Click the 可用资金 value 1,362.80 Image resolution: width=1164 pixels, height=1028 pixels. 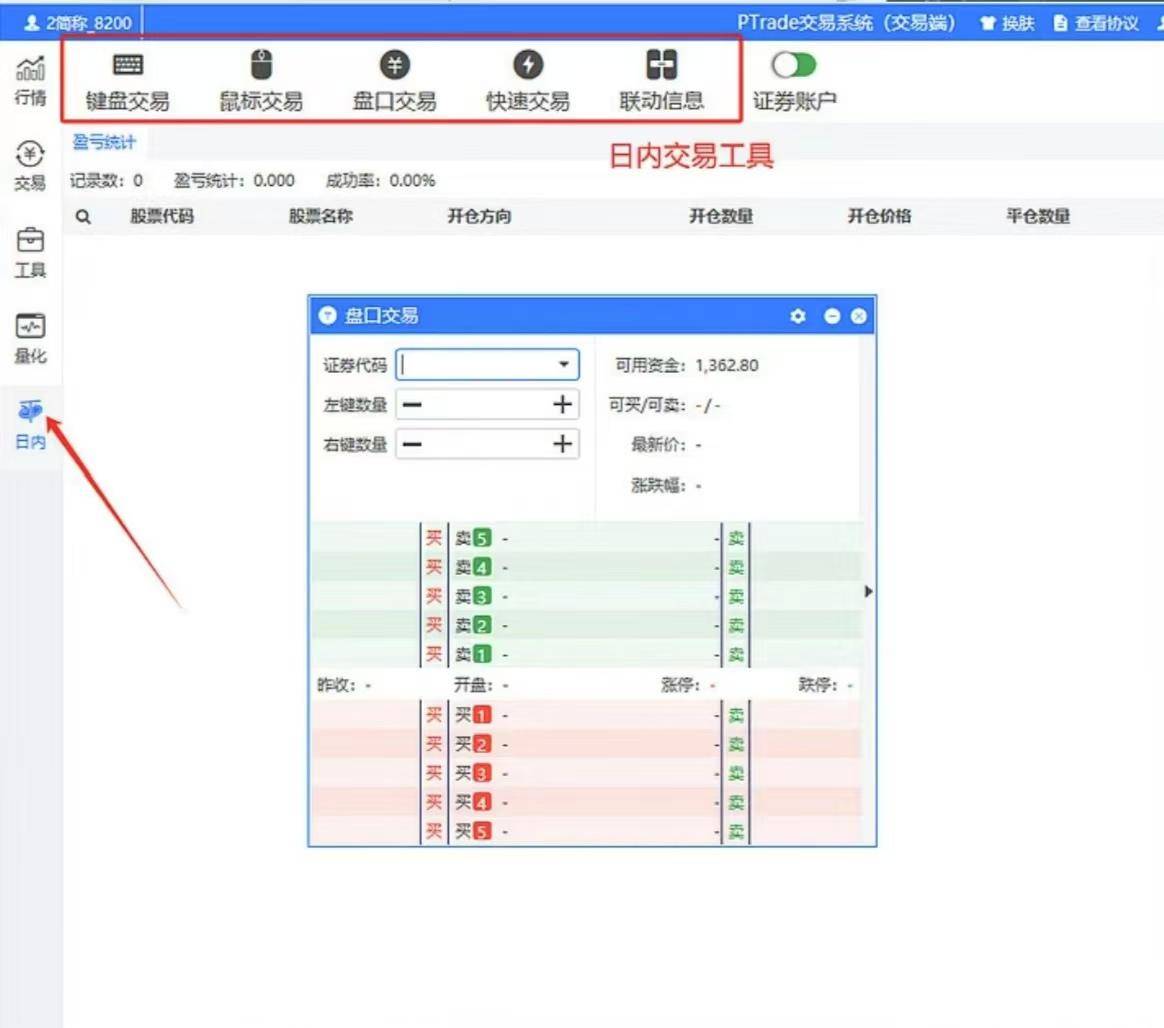pos(727,365)
